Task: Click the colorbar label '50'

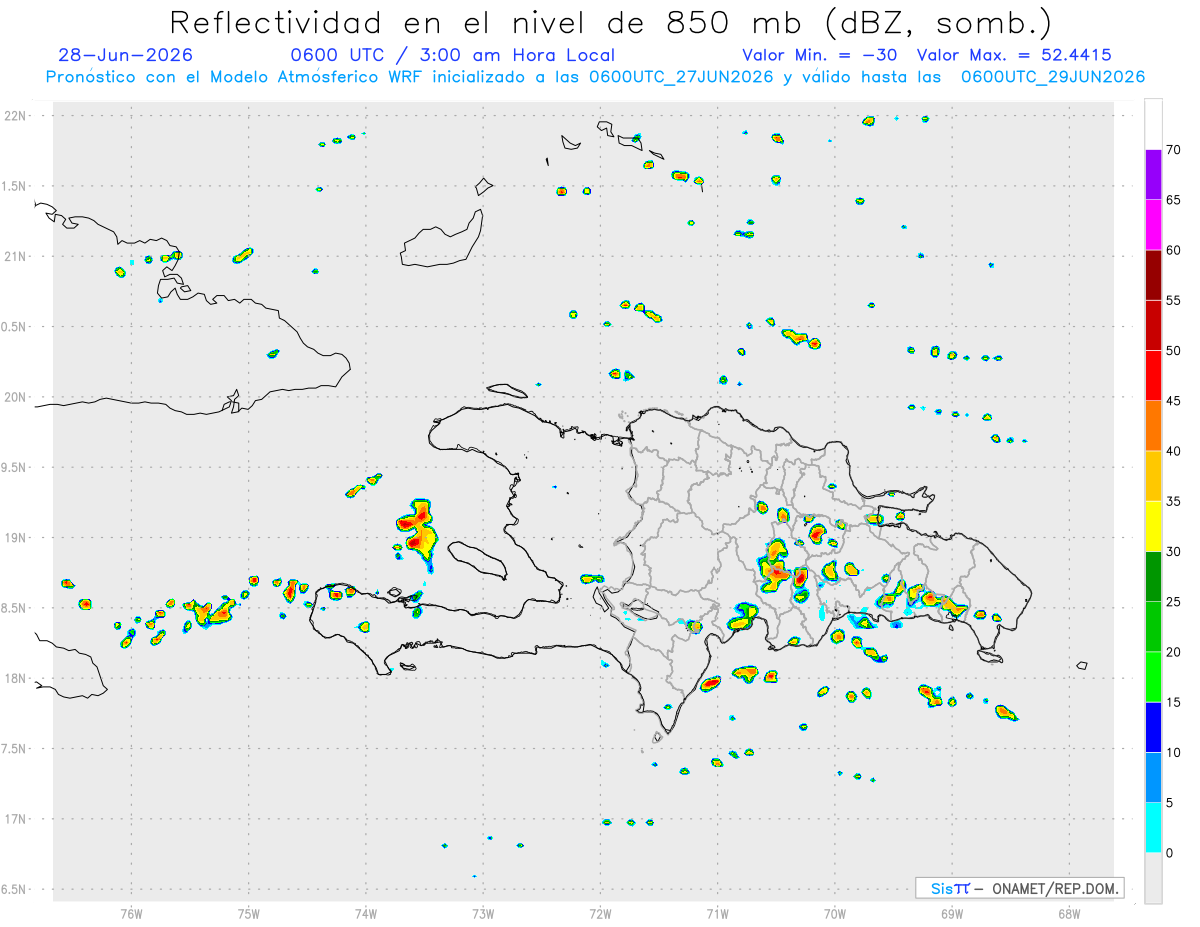Action: [1175, 351]
